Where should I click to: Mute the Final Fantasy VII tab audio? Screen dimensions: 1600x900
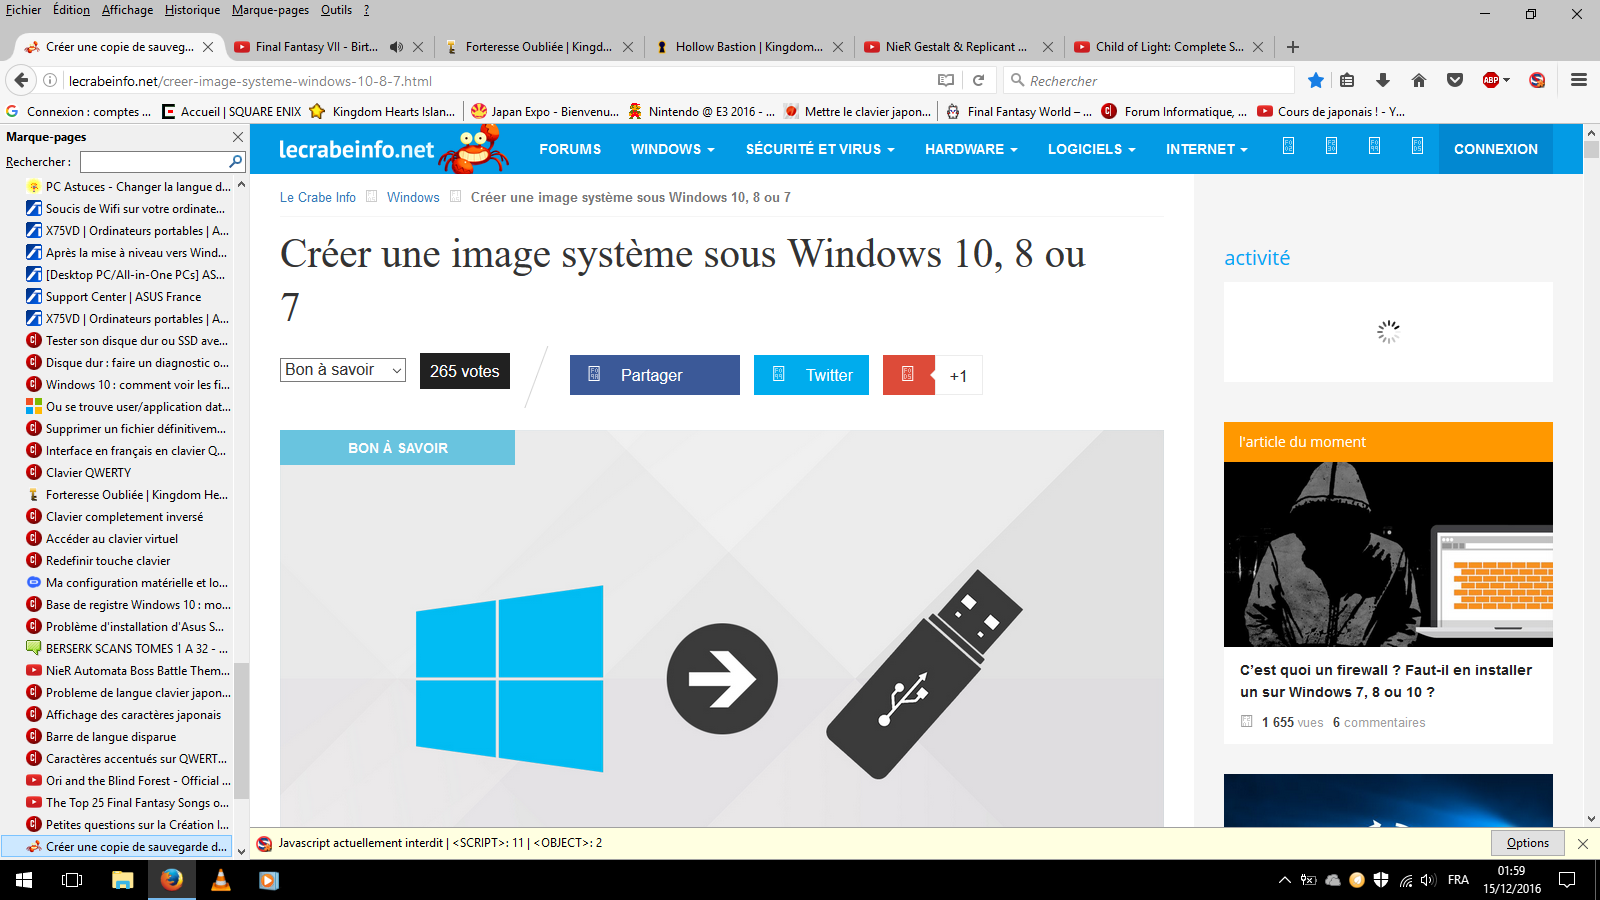(396, 47)
